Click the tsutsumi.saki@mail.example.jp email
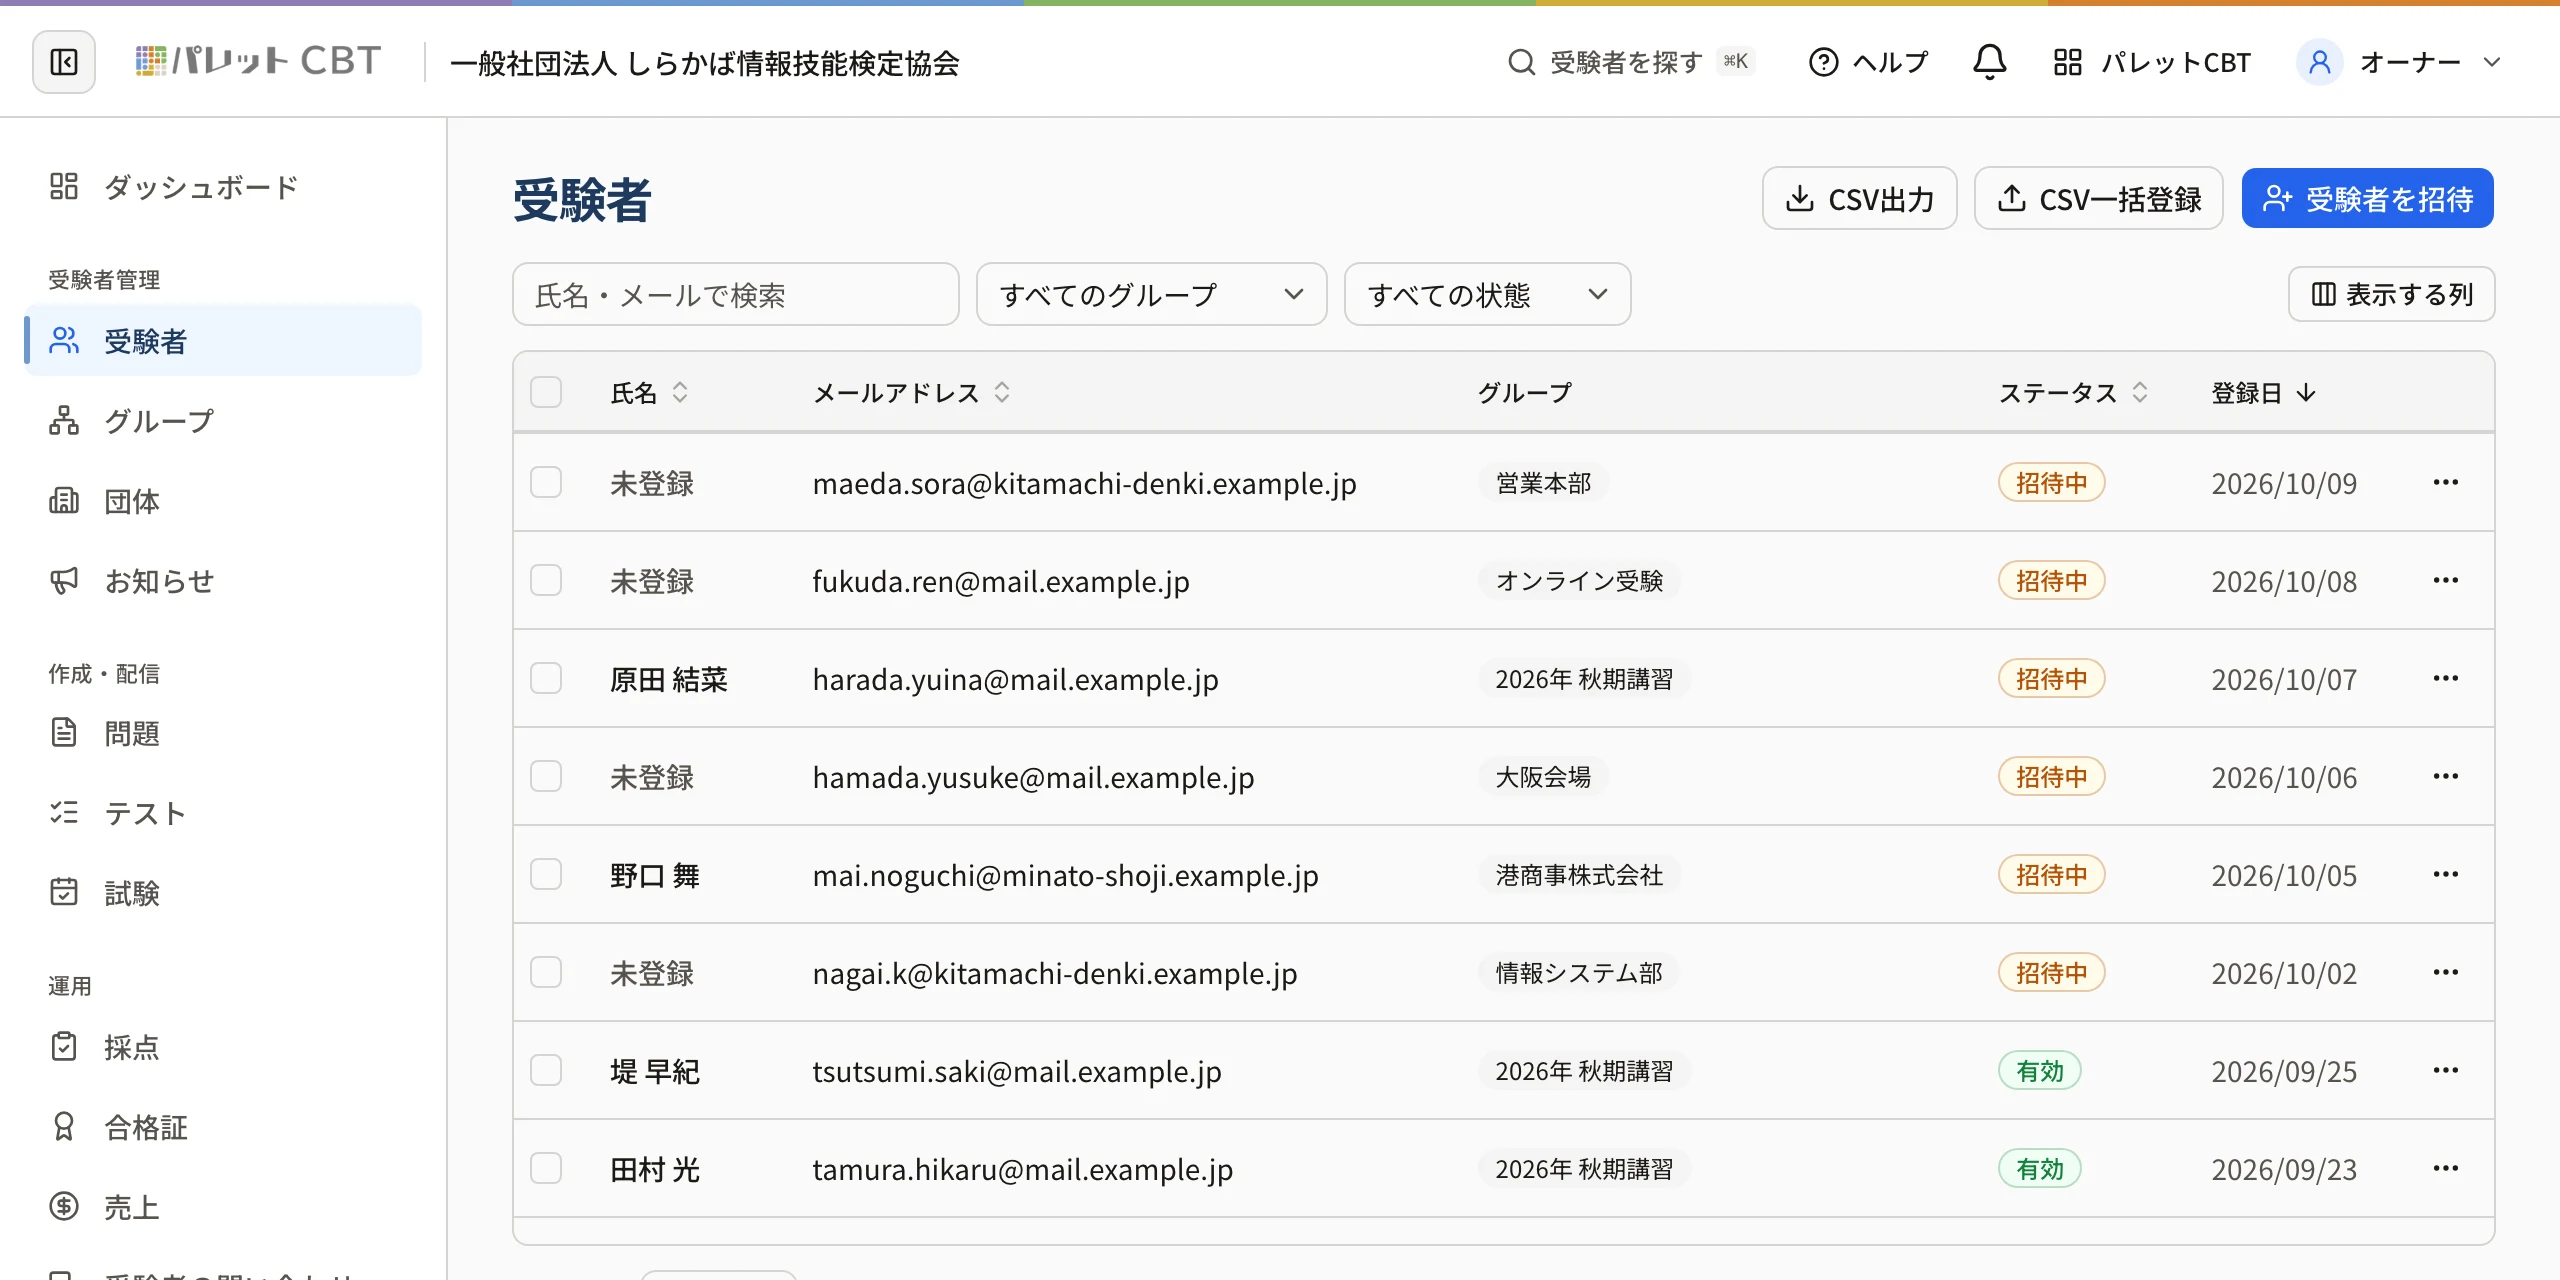 coord(1017,1071)
